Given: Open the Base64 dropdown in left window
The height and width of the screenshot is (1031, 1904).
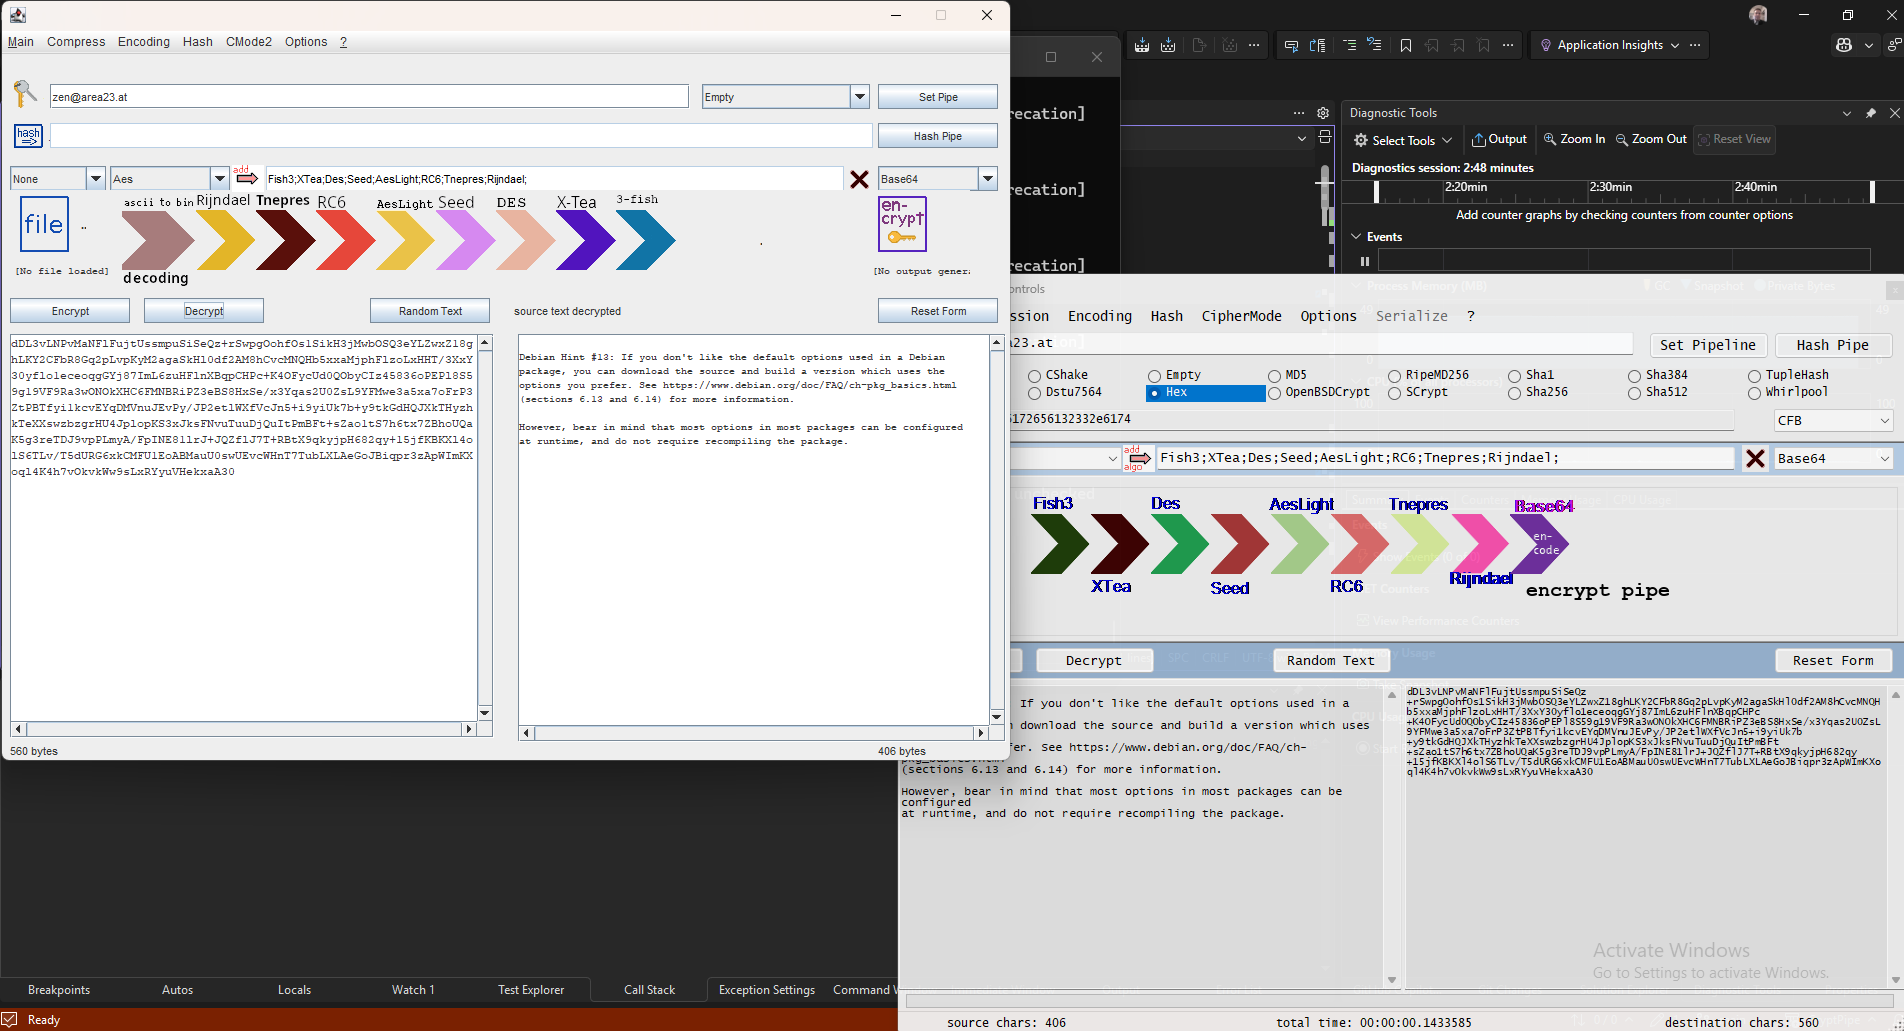Looking at the screenshot, I should (x=987, y=178).
